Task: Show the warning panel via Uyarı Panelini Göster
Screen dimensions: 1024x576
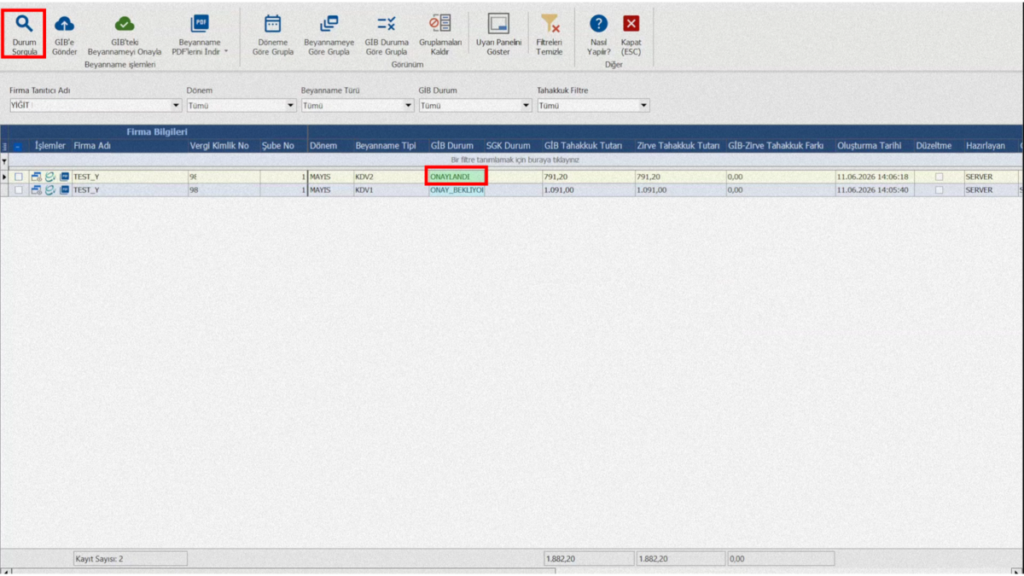Action: click(498, 24)
